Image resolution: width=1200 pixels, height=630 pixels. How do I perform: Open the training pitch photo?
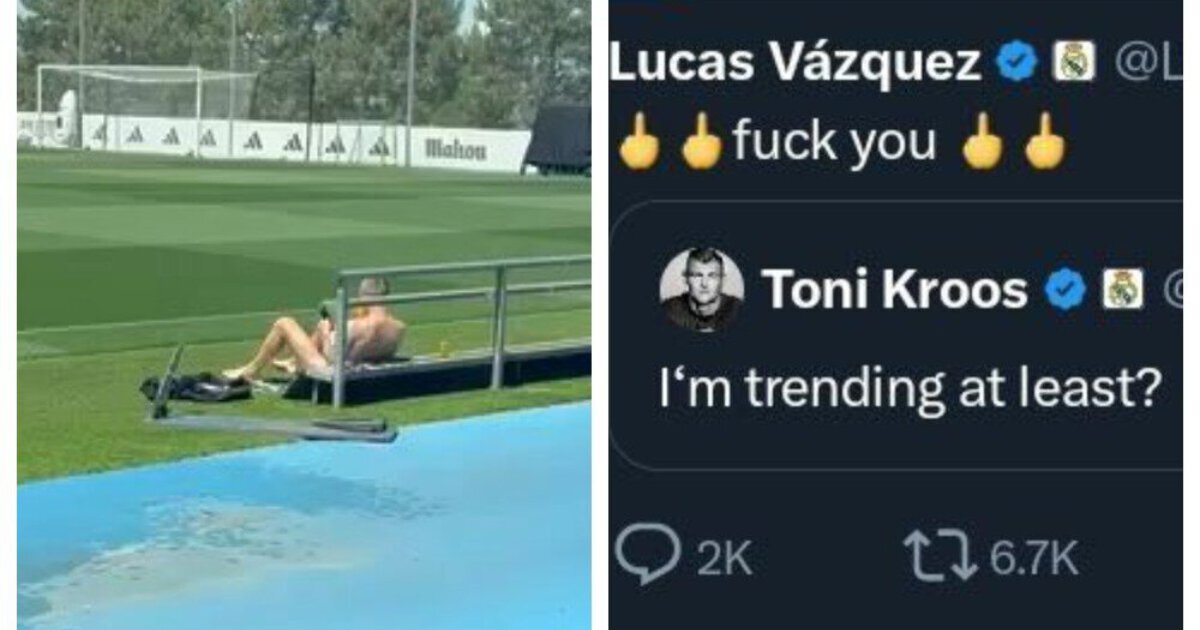tap(304, 315)
